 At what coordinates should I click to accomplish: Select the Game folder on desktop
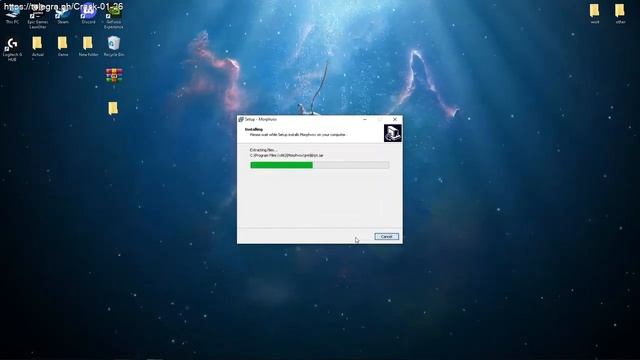tap(63, 46)
